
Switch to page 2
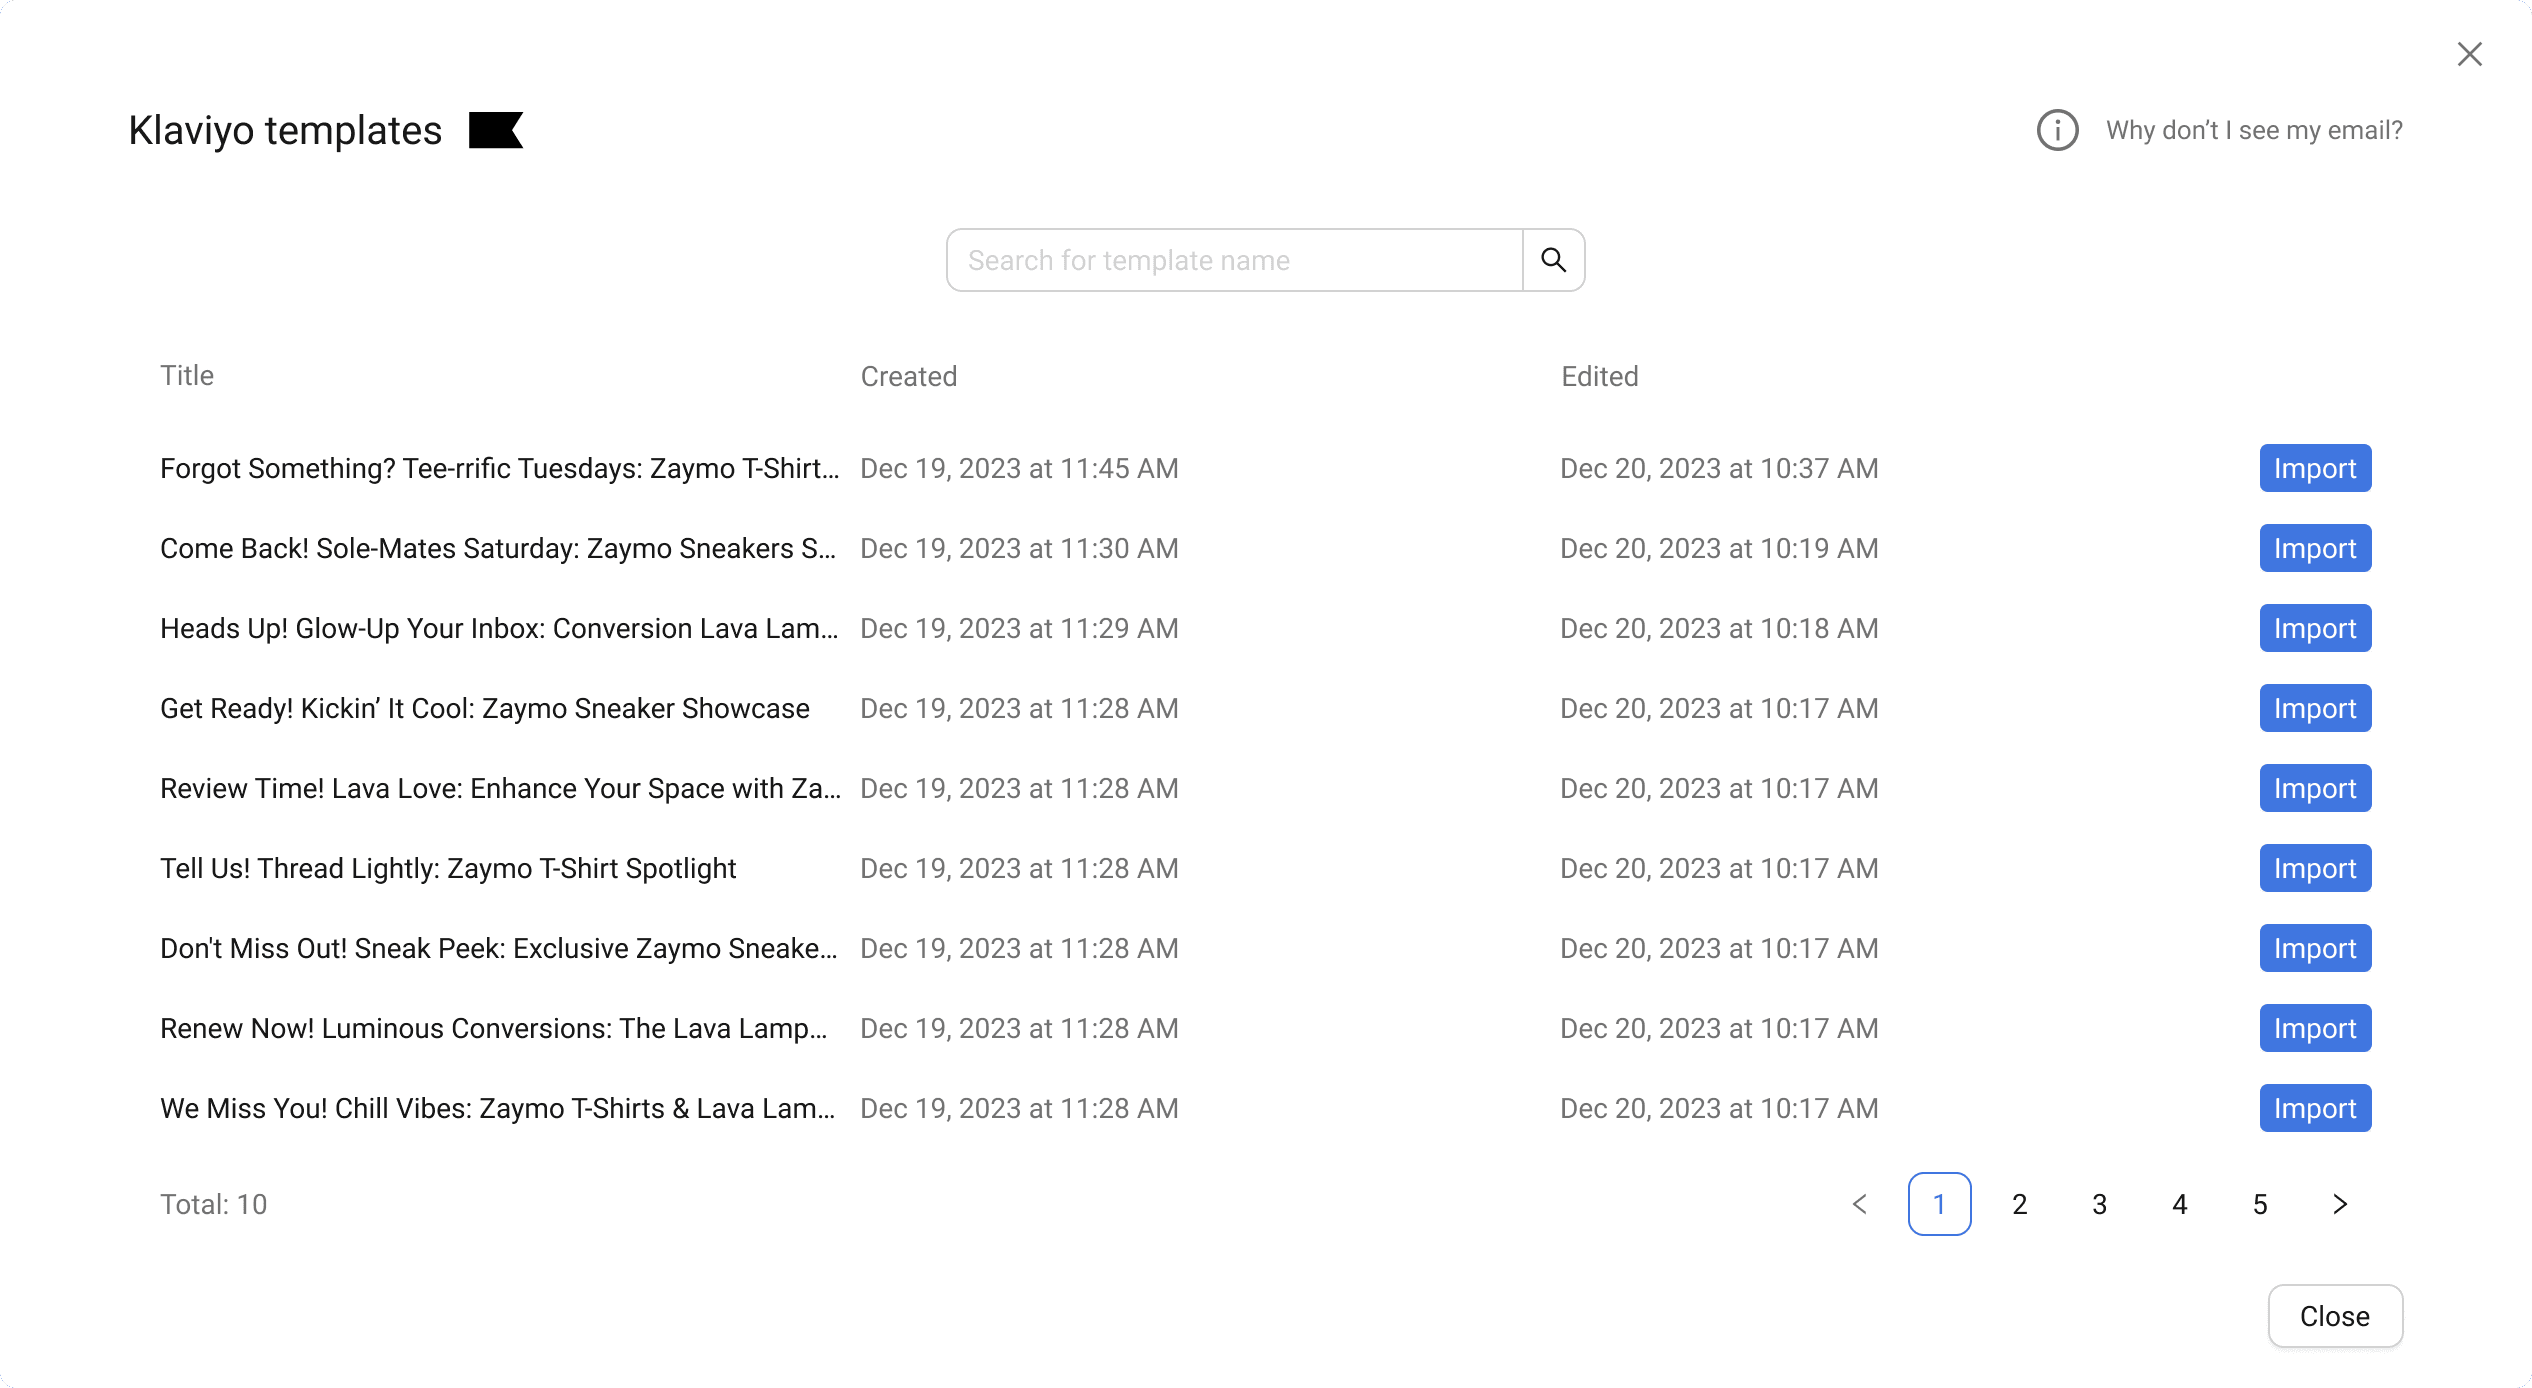coord(2019,1204)
